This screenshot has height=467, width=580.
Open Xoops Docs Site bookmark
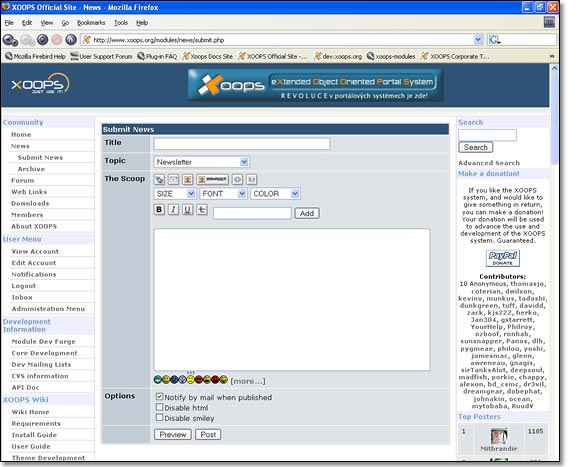click(x=208, y=57)
